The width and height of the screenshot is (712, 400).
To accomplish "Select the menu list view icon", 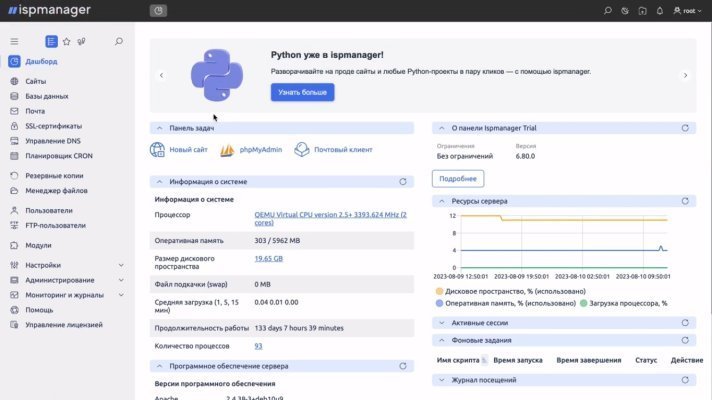I will tap(51, 41).
